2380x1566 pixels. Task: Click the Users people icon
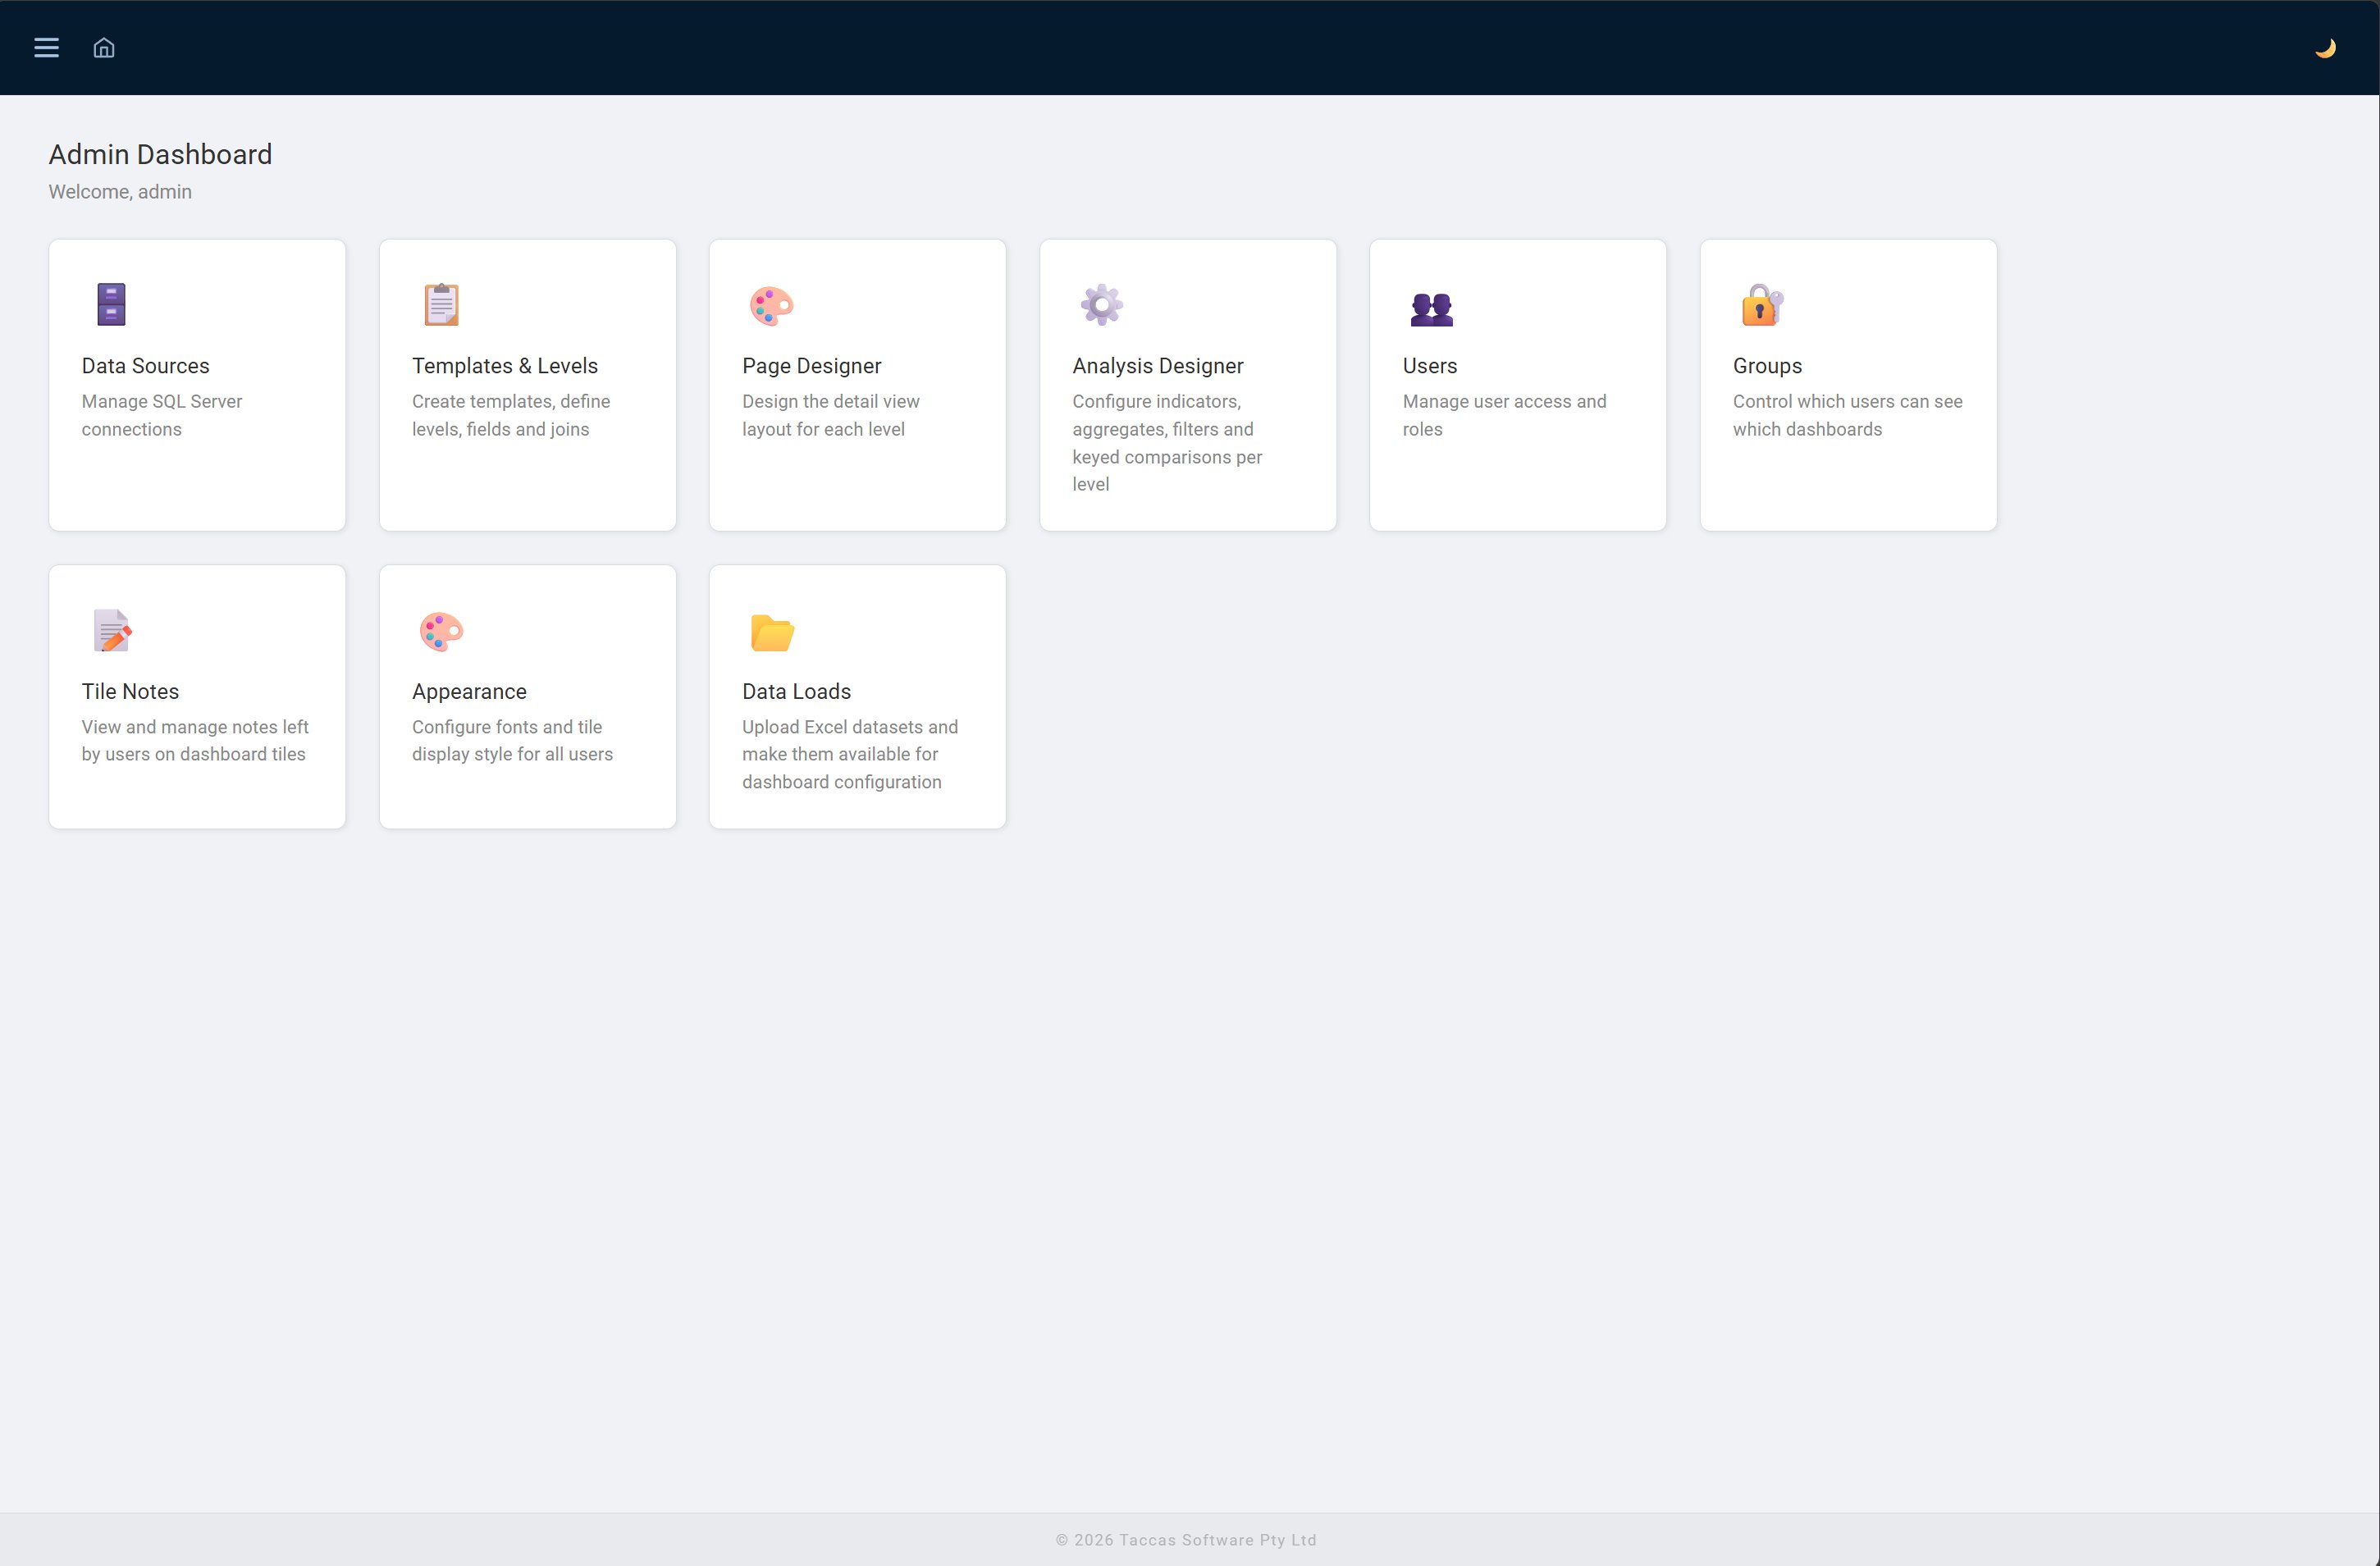1431,309
